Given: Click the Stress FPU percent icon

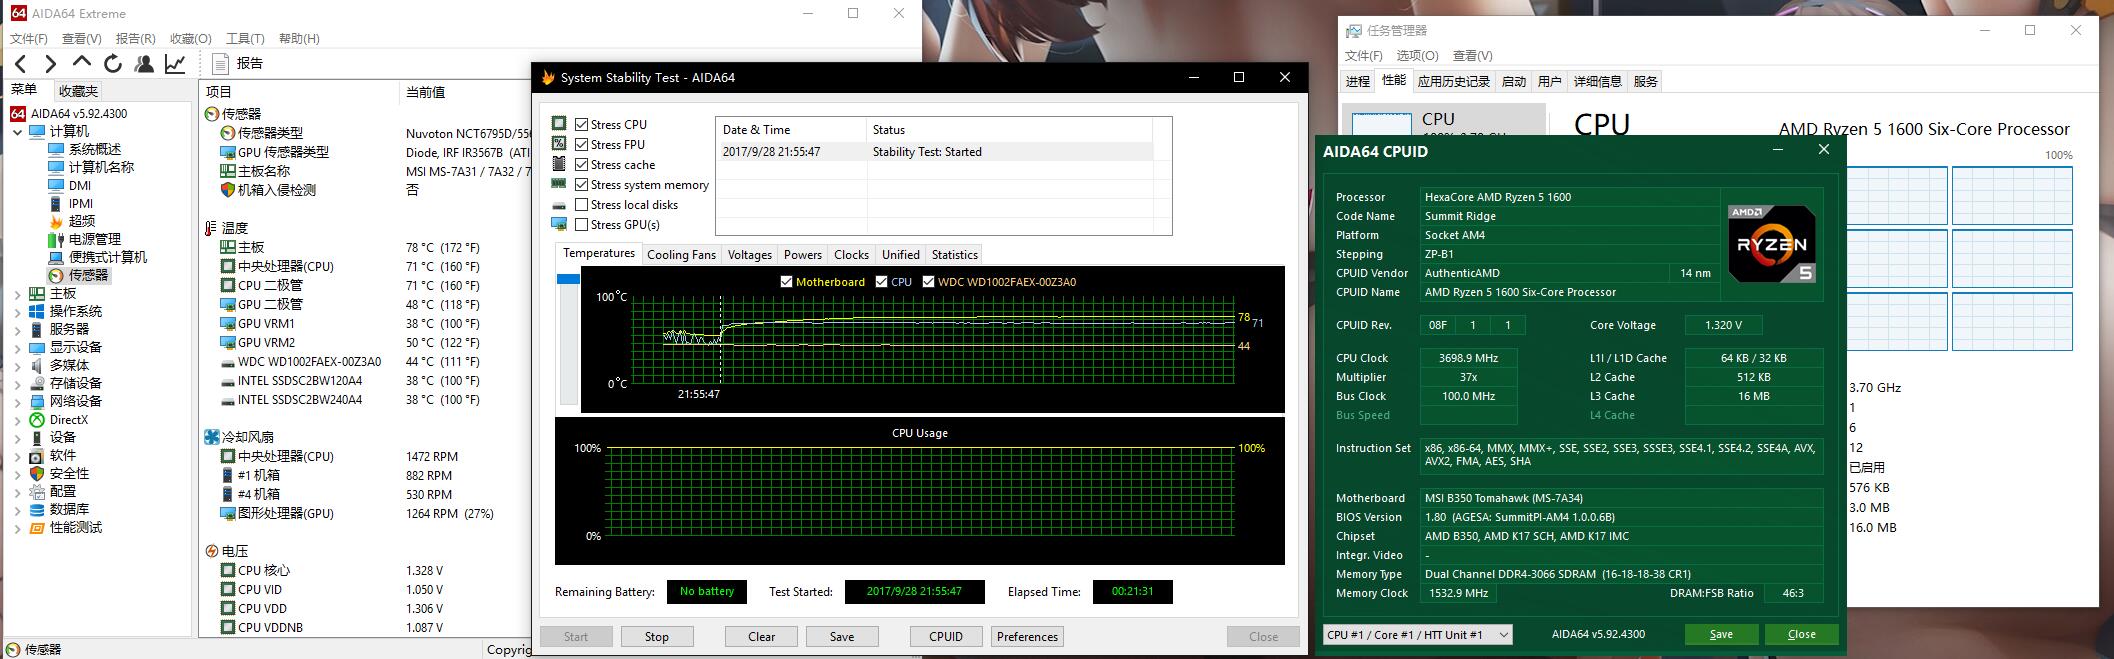Looking at the screenshot, I should pyautogui.click(x=559, y=144).
